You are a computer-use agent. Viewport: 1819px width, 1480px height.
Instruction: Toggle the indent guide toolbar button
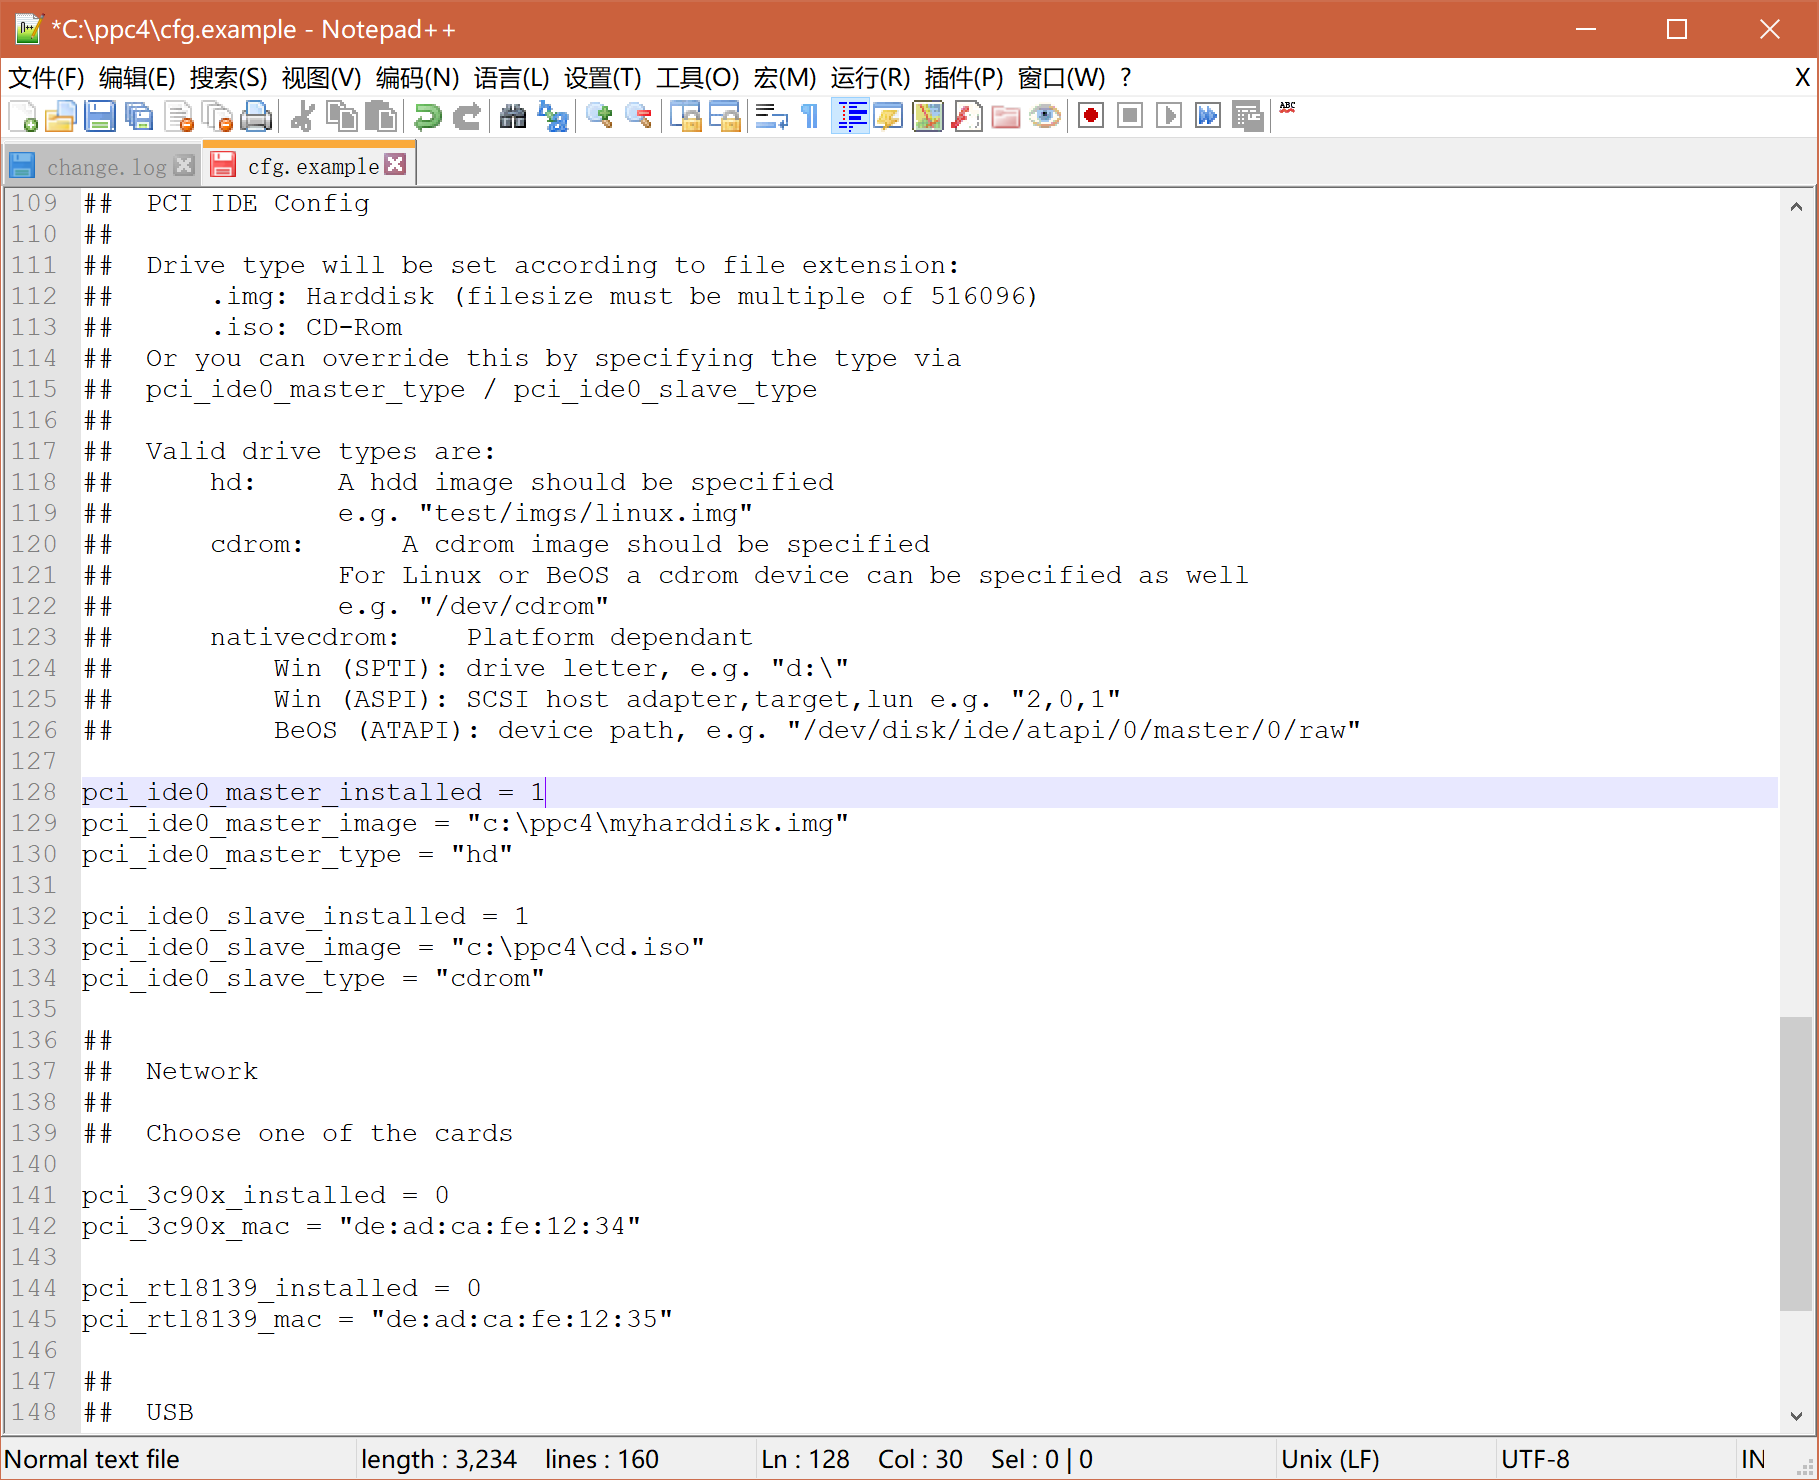coord(851,117)
